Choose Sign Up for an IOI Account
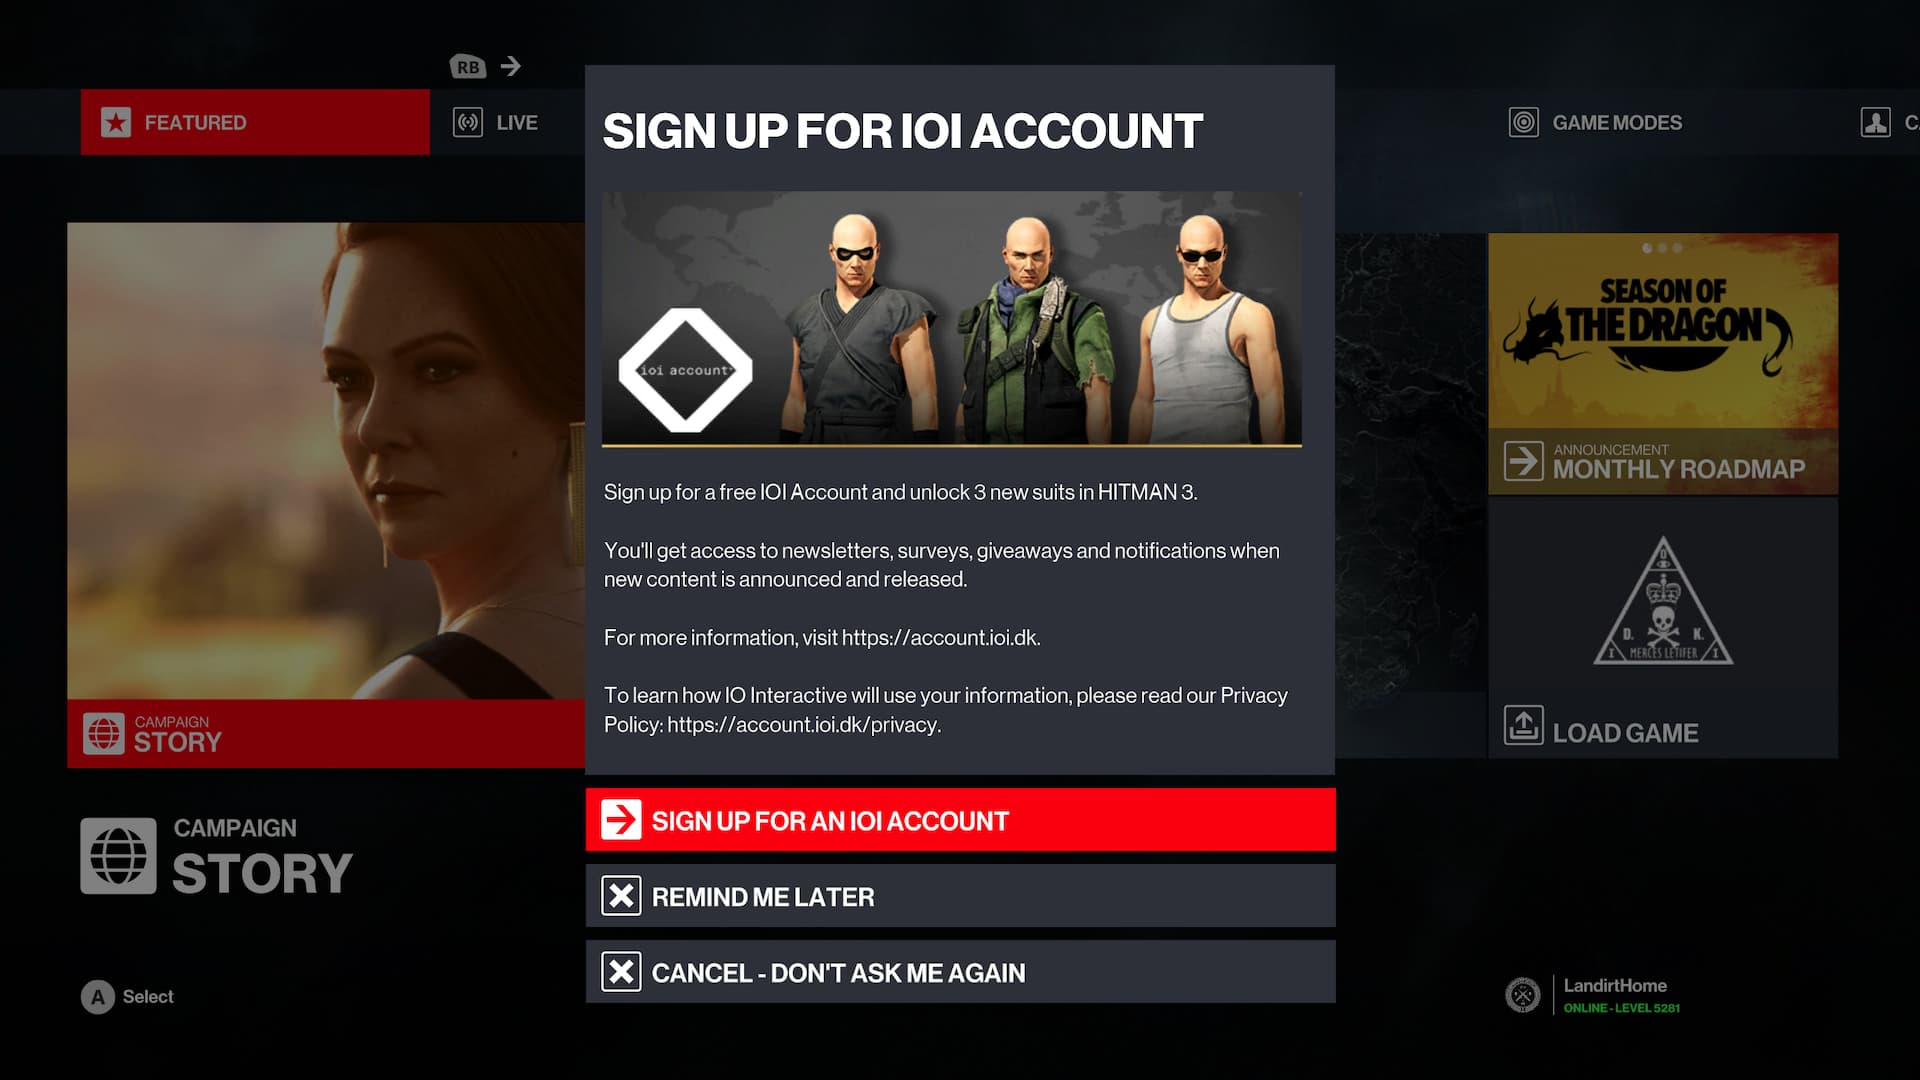Screen dimensions: 1920x1080 coord(960,820)
